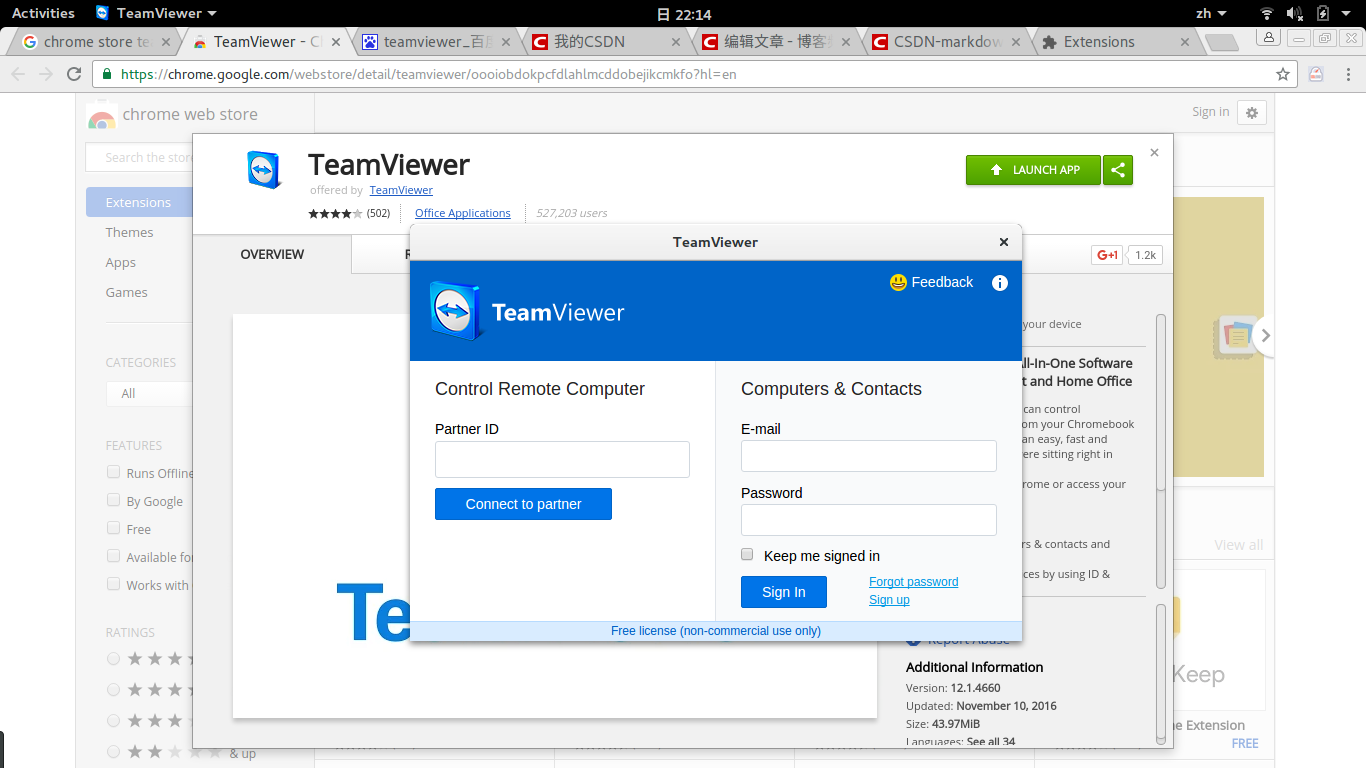Click Activities in the top bar
This screenshot has width=1366, height=768.
(x=43, y=13)
